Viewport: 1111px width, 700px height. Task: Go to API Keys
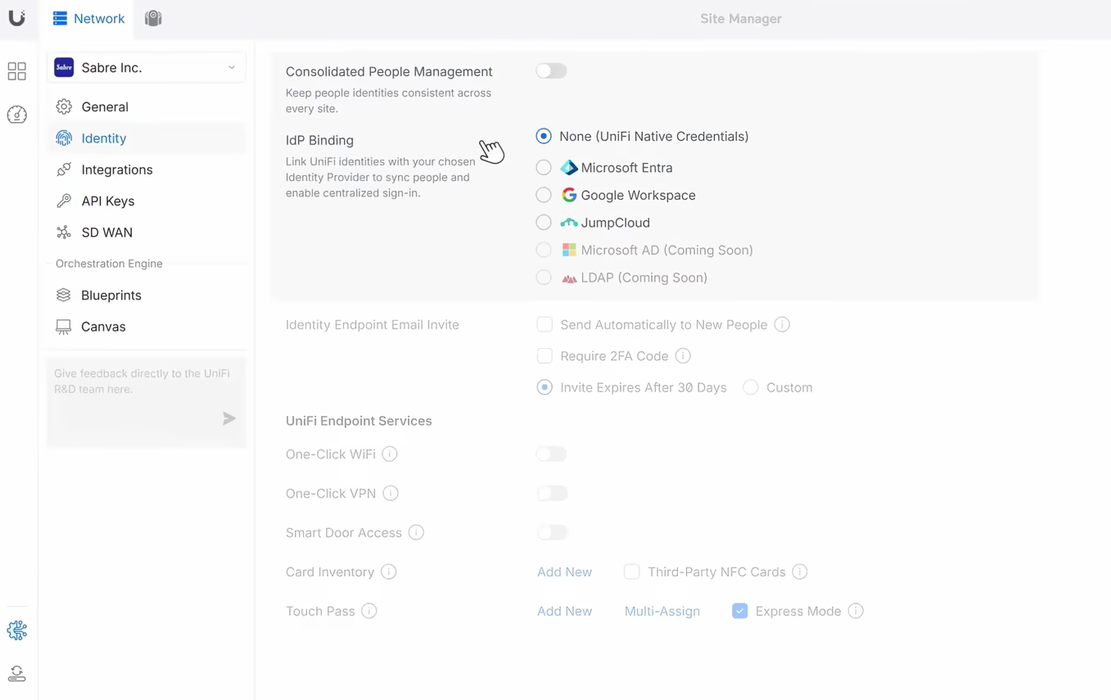tap(147, 201)
